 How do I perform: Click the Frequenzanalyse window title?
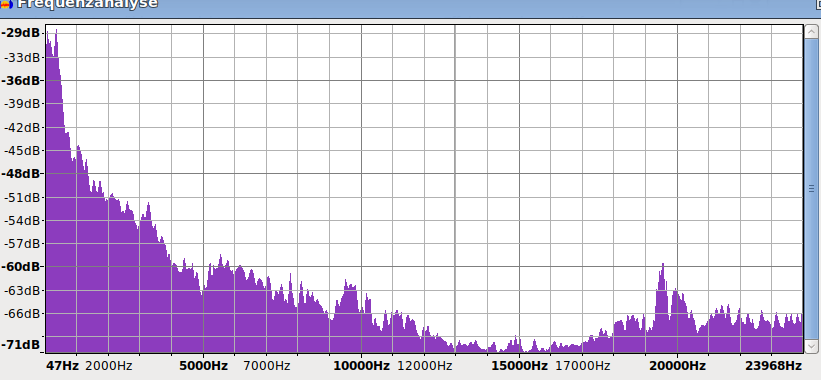pos(87,4)
